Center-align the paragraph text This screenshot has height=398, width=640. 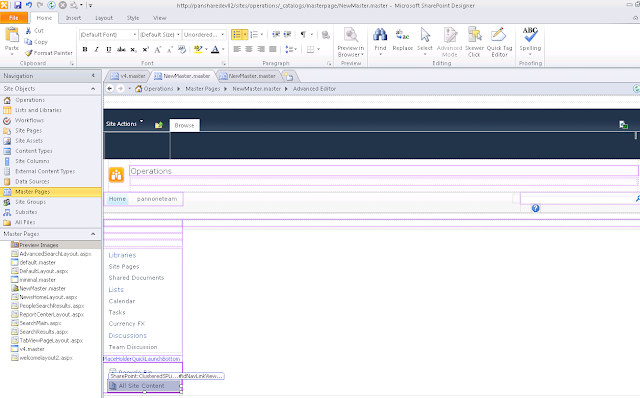[x=249, y=49]
